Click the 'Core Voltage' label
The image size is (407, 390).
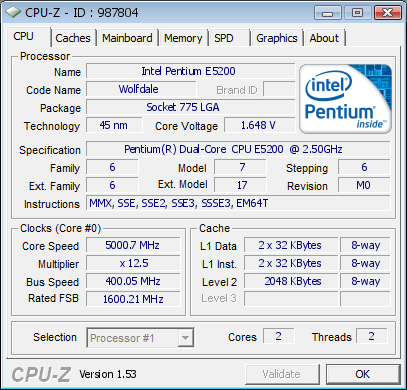coord(186,126)
